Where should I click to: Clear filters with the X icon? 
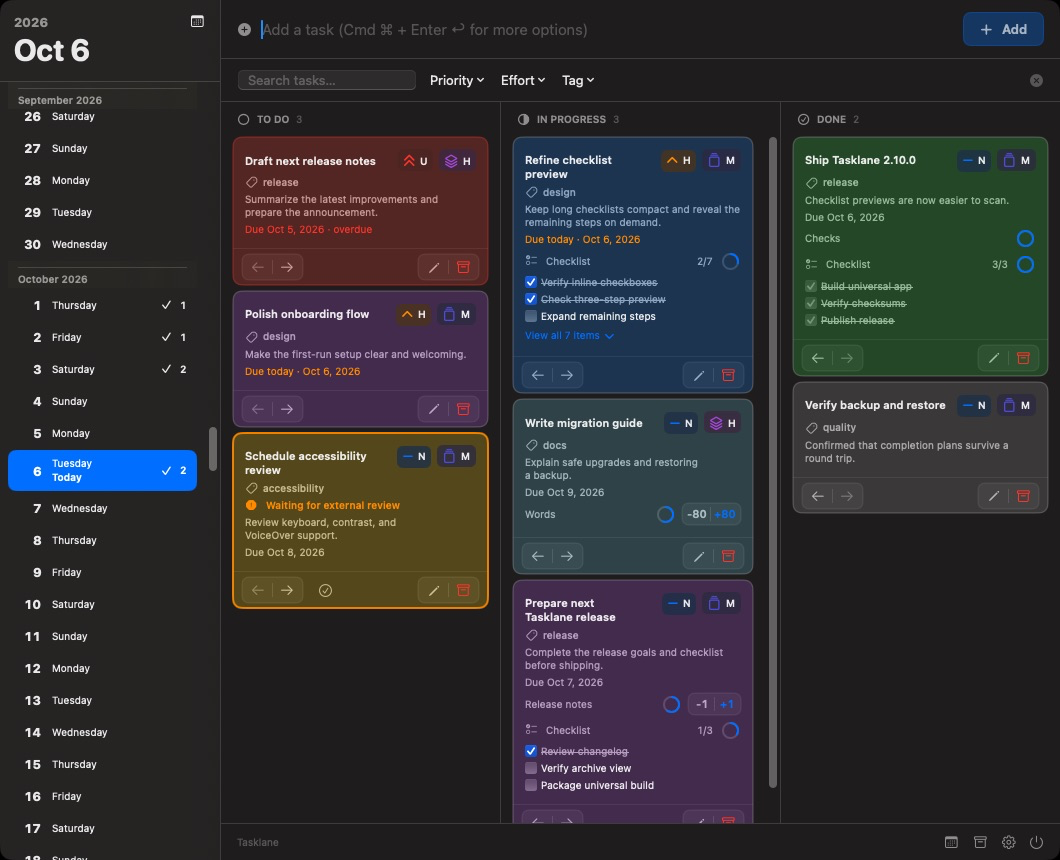pyautogui.click(x=1036, y=80)
